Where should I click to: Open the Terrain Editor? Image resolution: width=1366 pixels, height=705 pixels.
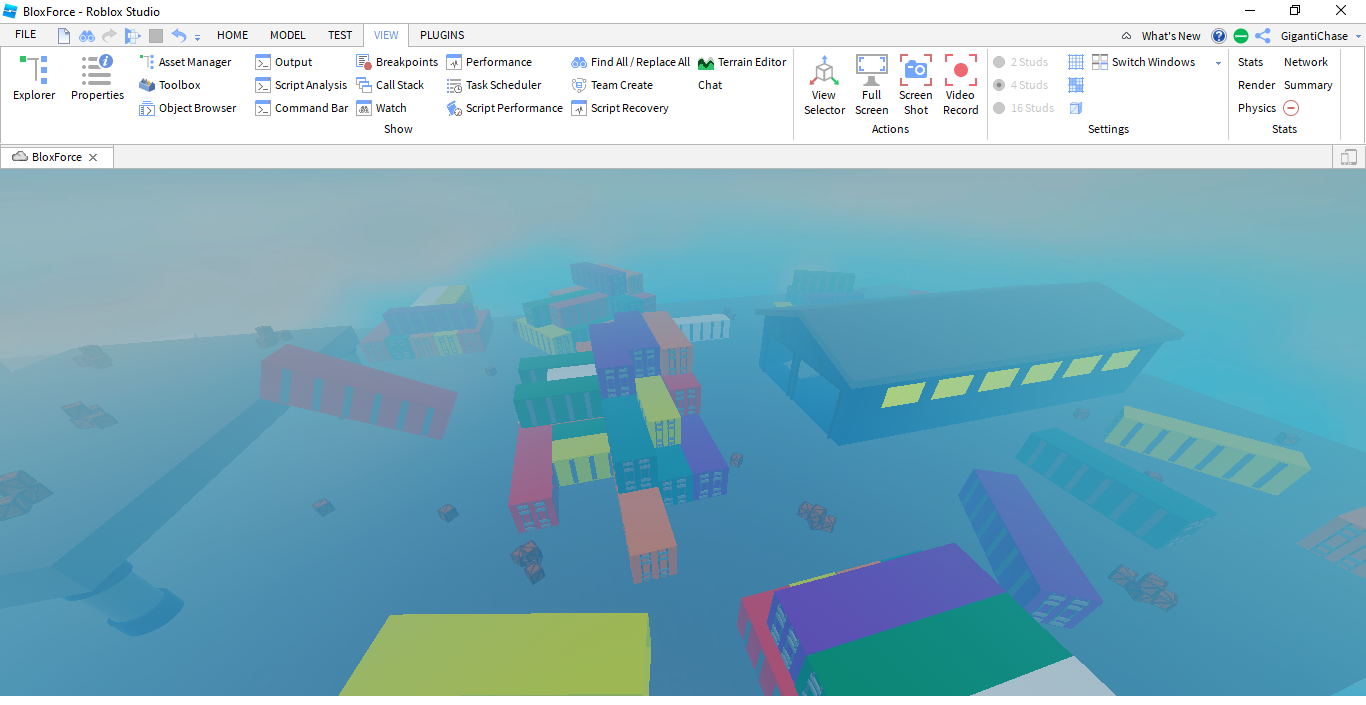pyautogui.click(x=742, y=62)
